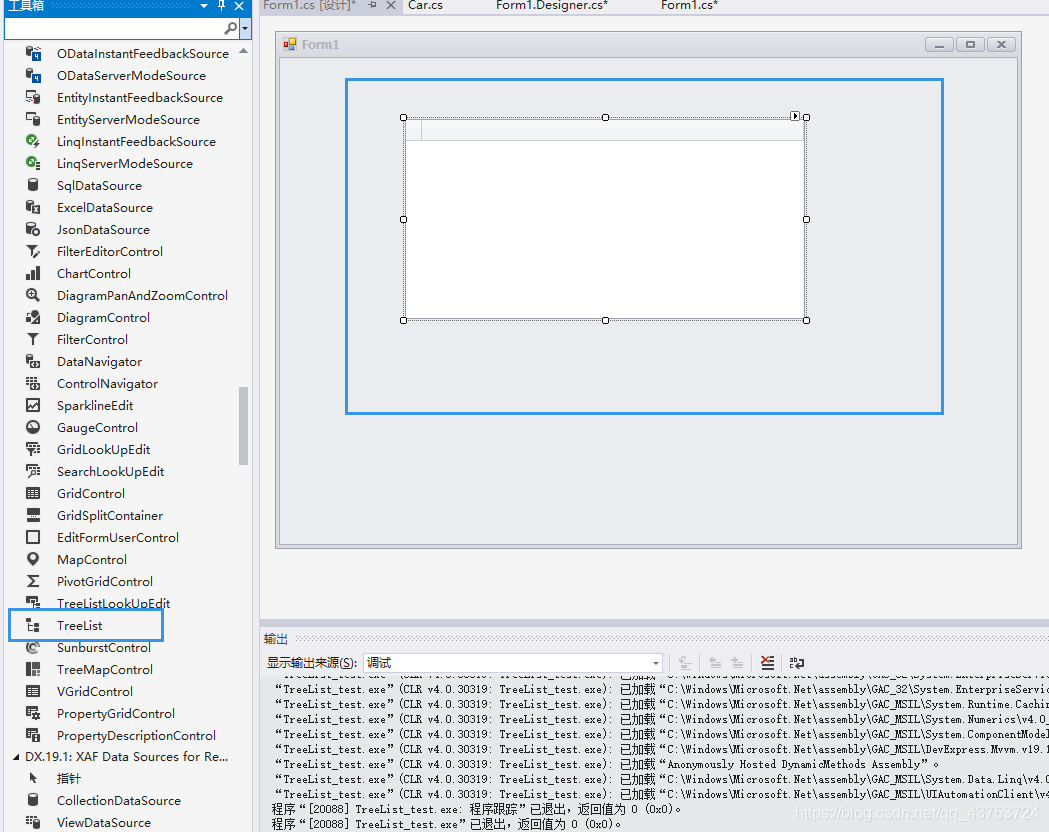
Task: Pick the FilterEditorControl funnel icon
Action: pos(33,251)
